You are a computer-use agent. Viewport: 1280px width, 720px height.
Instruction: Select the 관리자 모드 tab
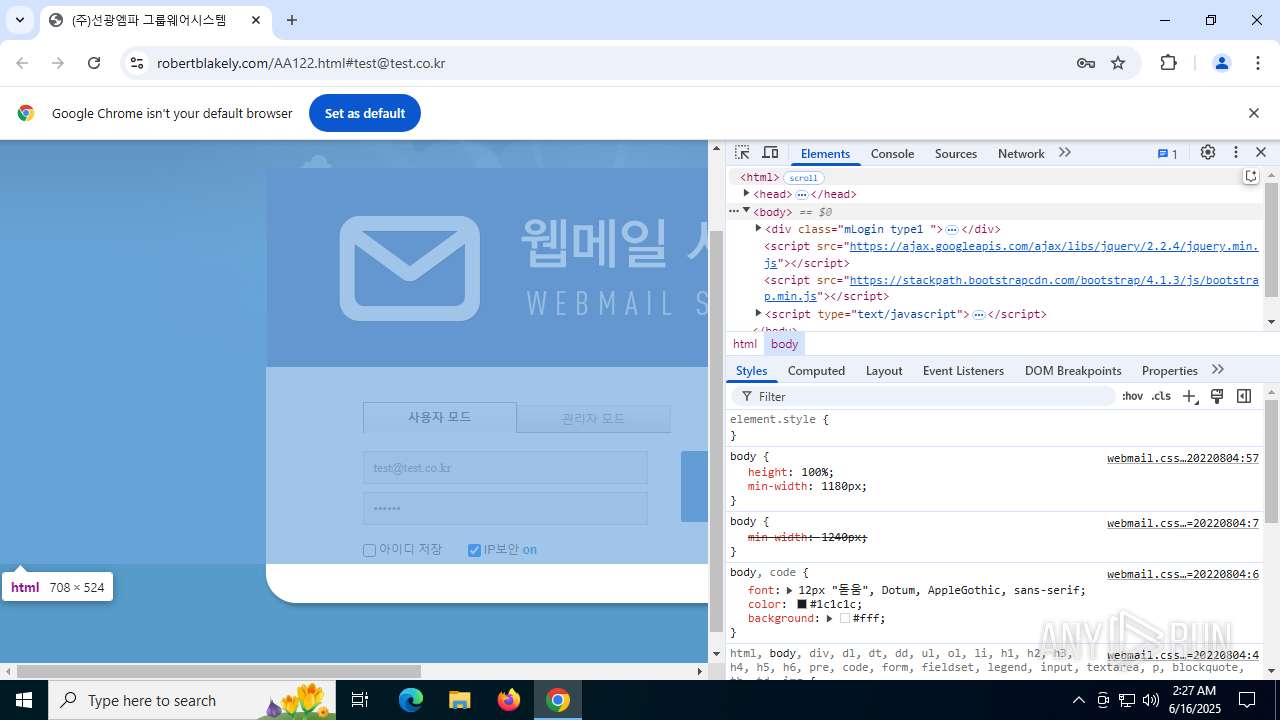pos(594,418)
